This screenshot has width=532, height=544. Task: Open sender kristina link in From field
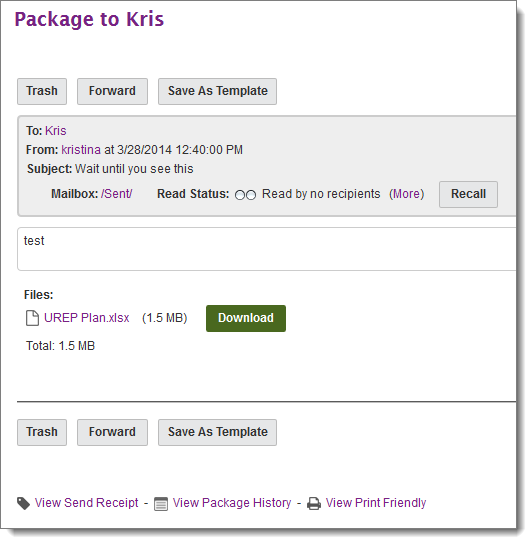[x=81, y=150]
